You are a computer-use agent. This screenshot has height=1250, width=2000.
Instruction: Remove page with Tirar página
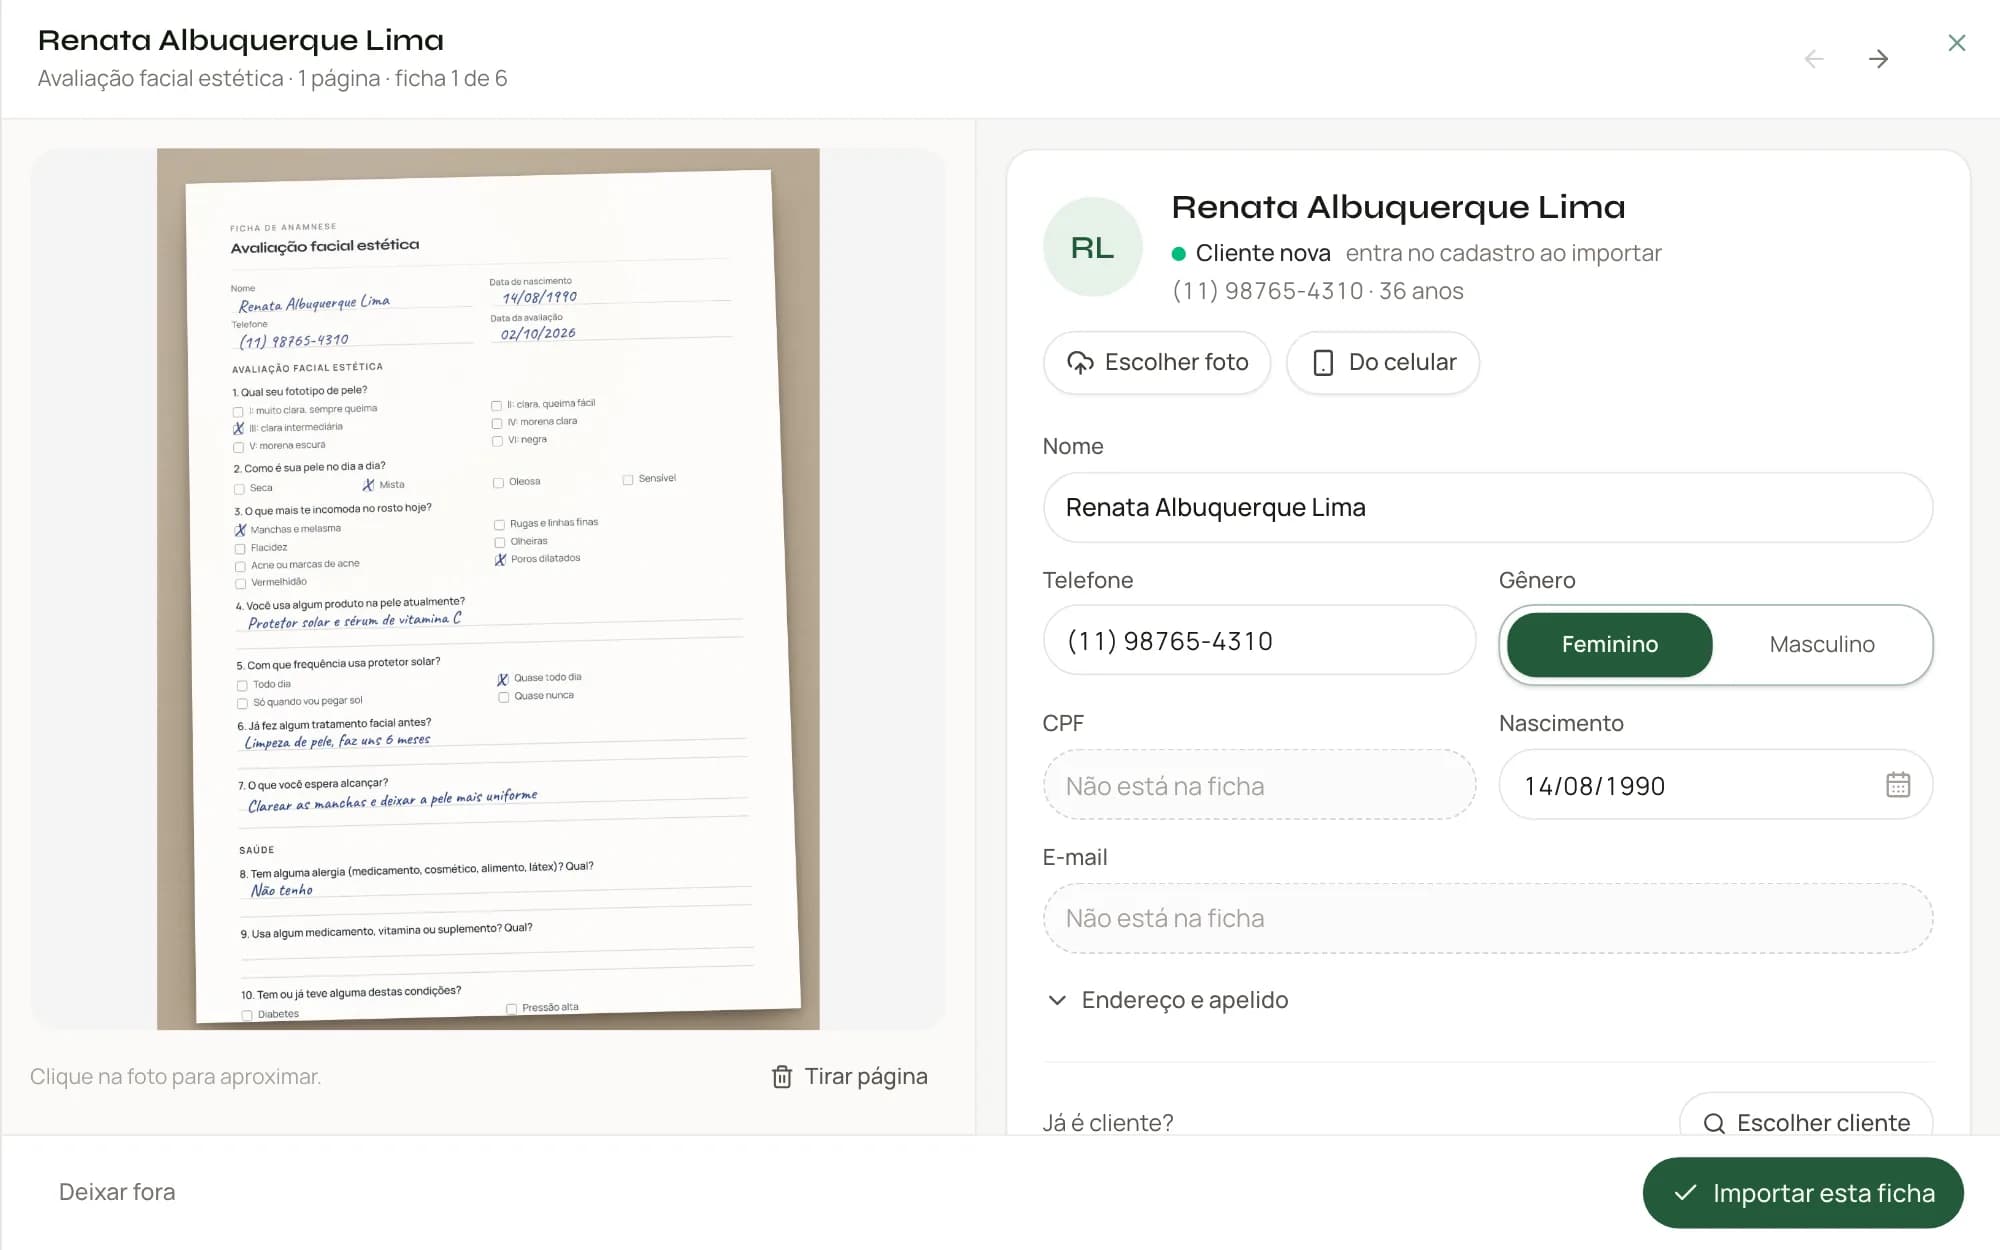click(x=849, y=1076)
